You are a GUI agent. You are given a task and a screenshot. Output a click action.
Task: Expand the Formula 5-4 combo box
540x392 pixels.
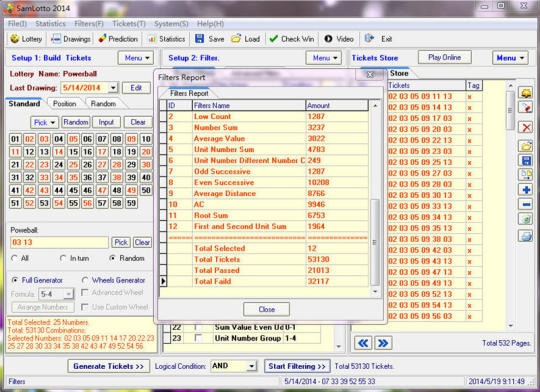pos(69,294)
